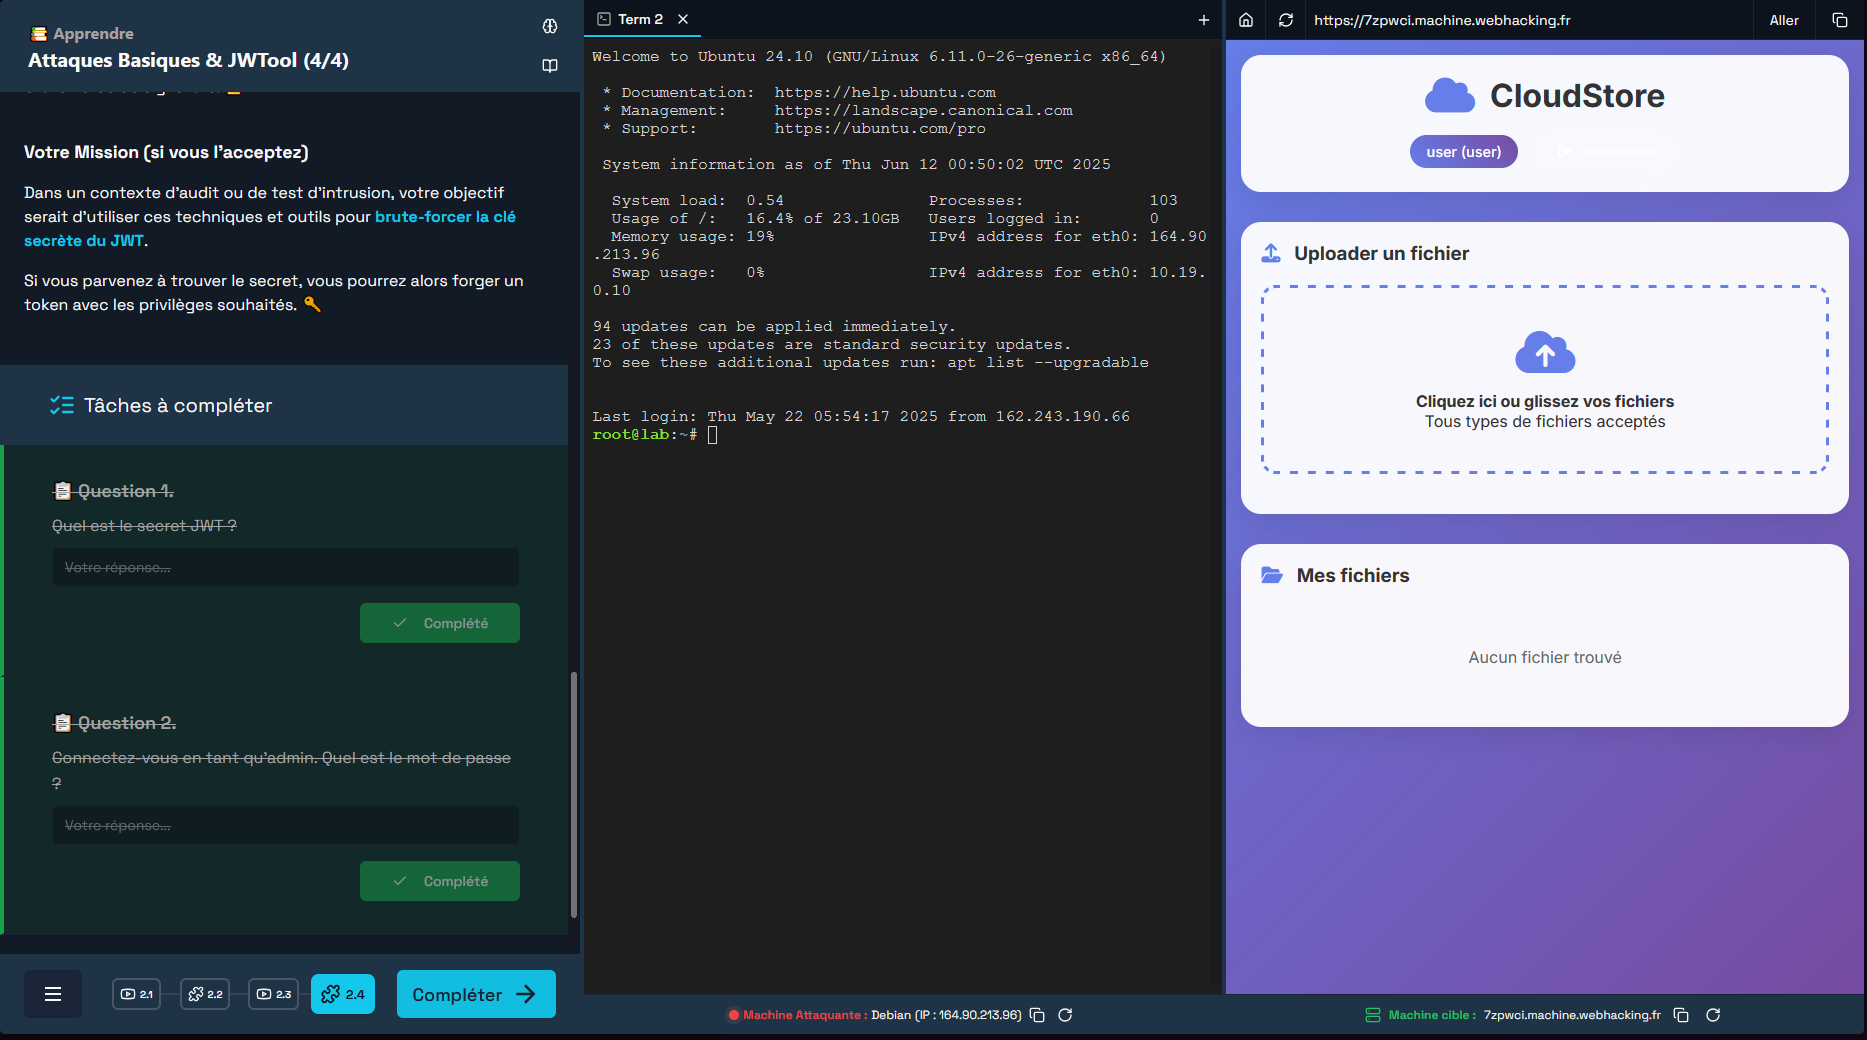
Task: Click the folder icon beside 'Mes fichiers'
Action: coord(1272,575)
